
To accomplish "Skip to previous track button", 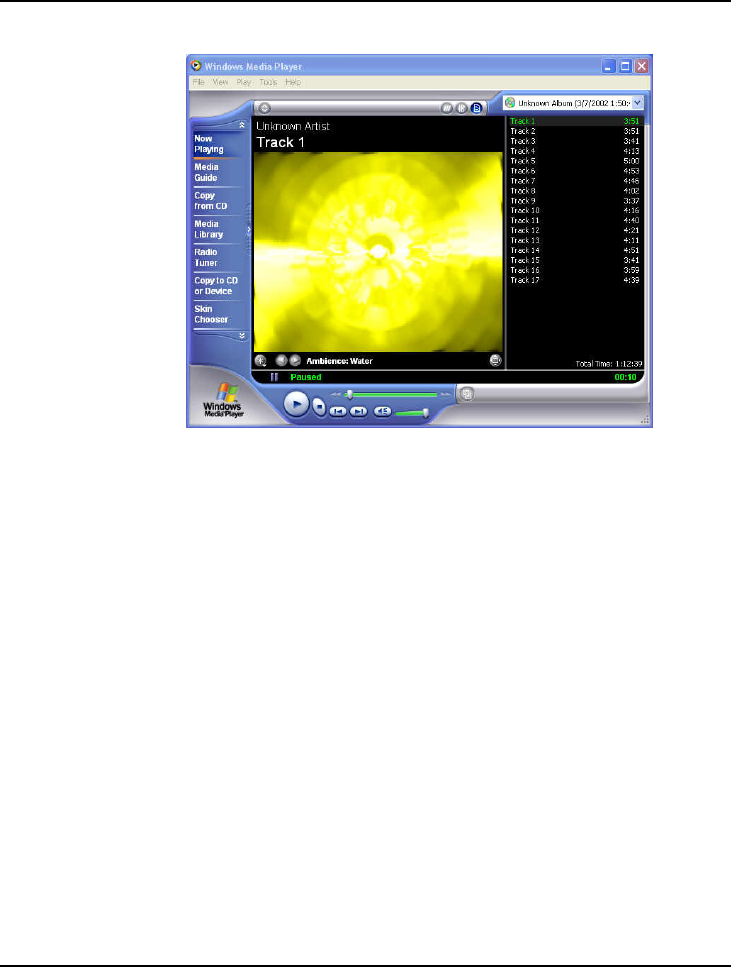I will (x=338, y=411).
